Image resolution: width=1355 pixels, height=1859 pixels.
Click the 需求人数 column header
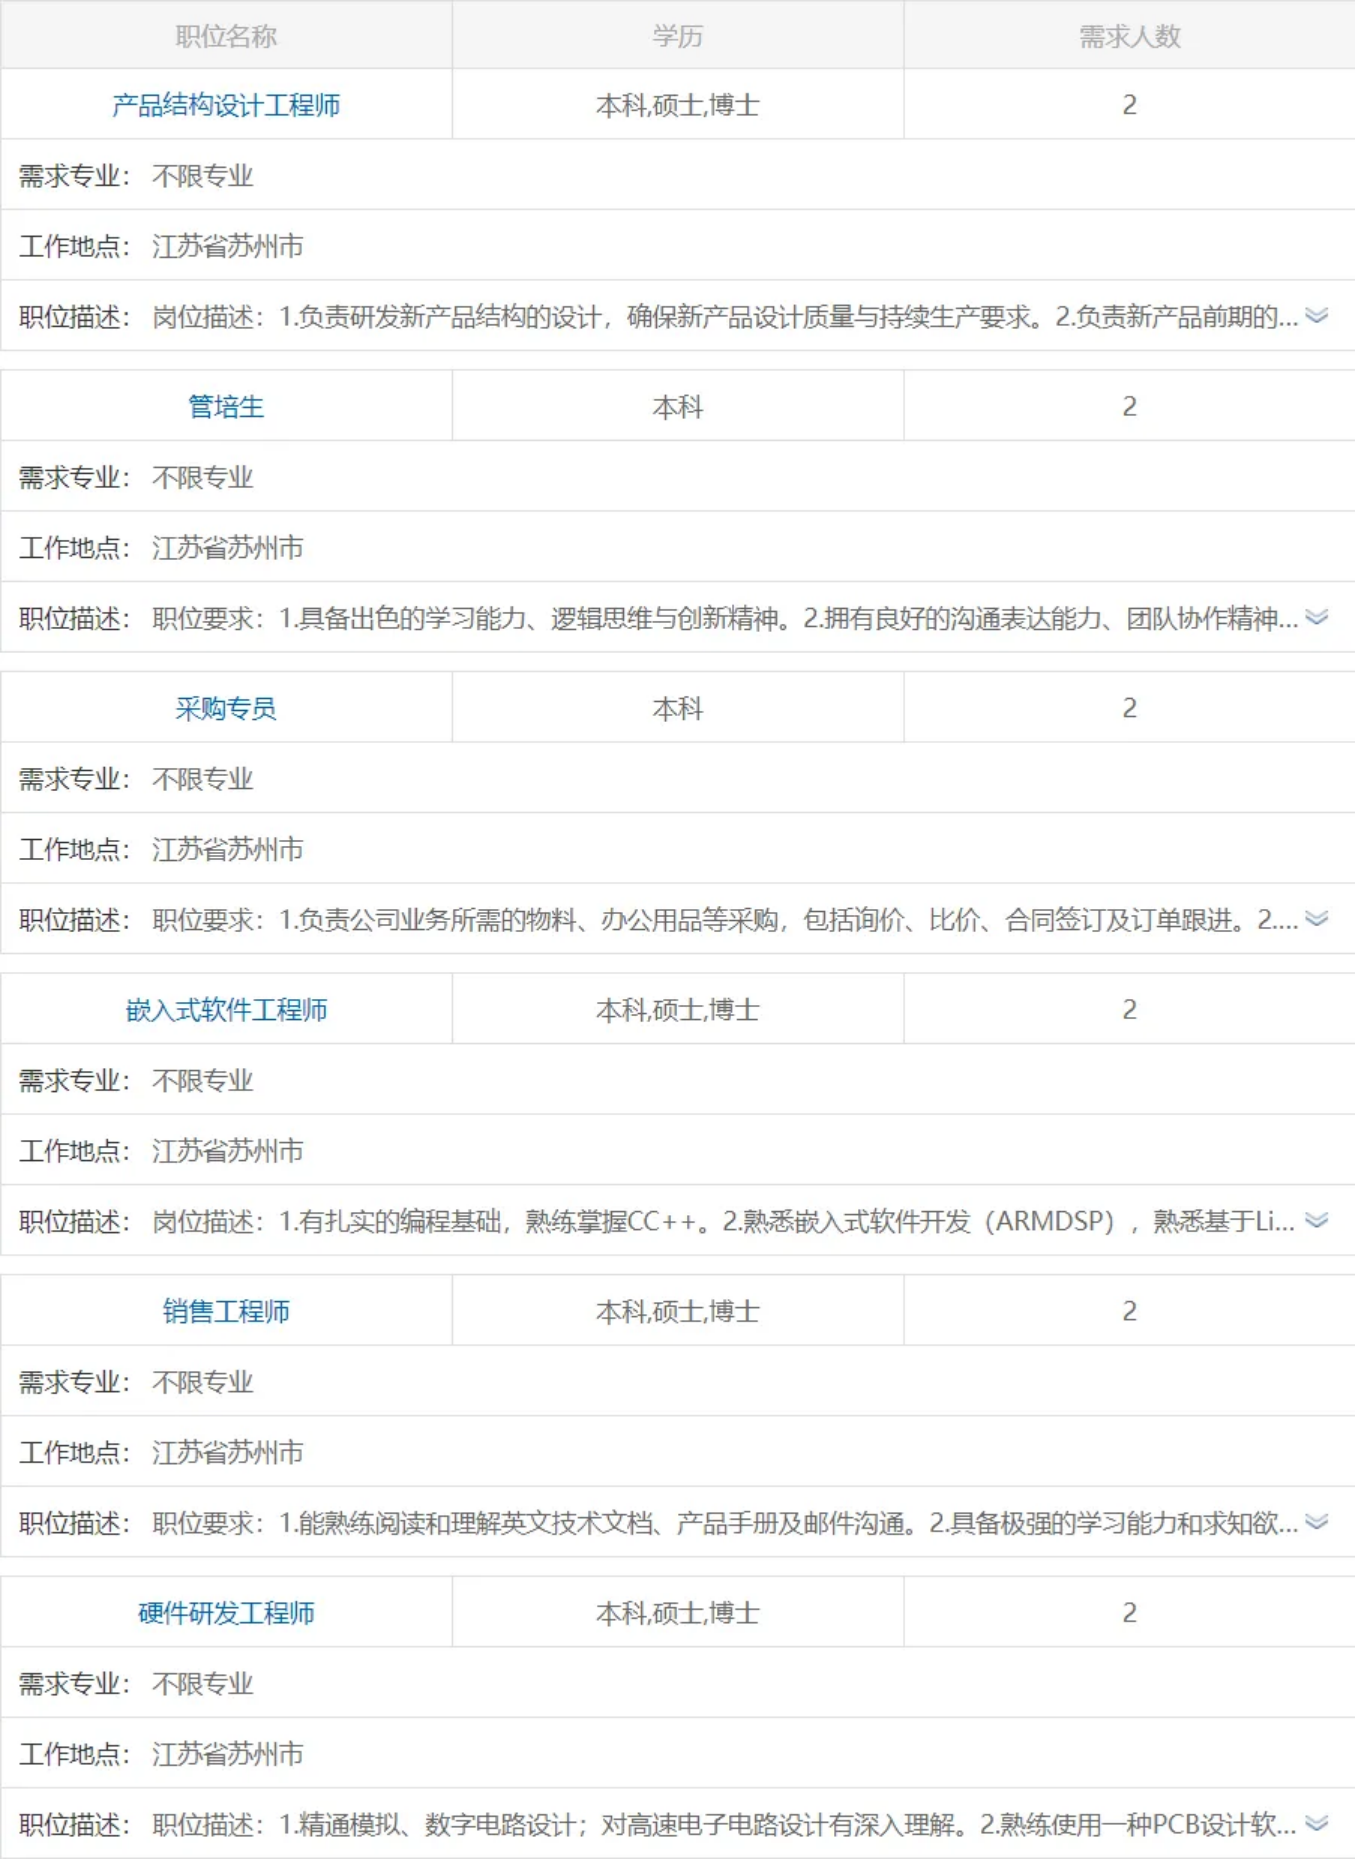click(1129, 36)
